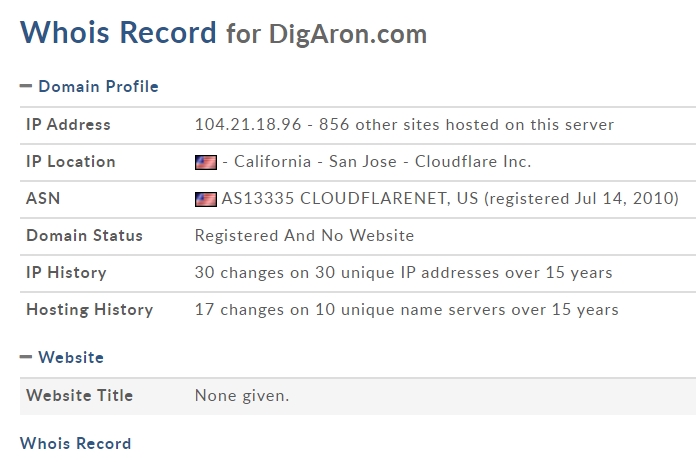Image resolution: width=696 pixels, height=462 pixels.
Task: Click the Registered And No Website status
Action: coord(304,236)
